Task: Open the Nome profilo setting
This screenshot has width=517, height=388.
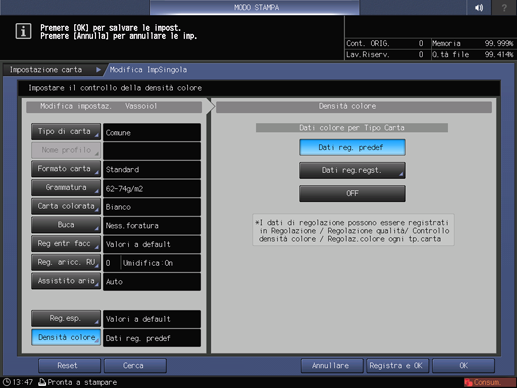Action: (66, 150)
